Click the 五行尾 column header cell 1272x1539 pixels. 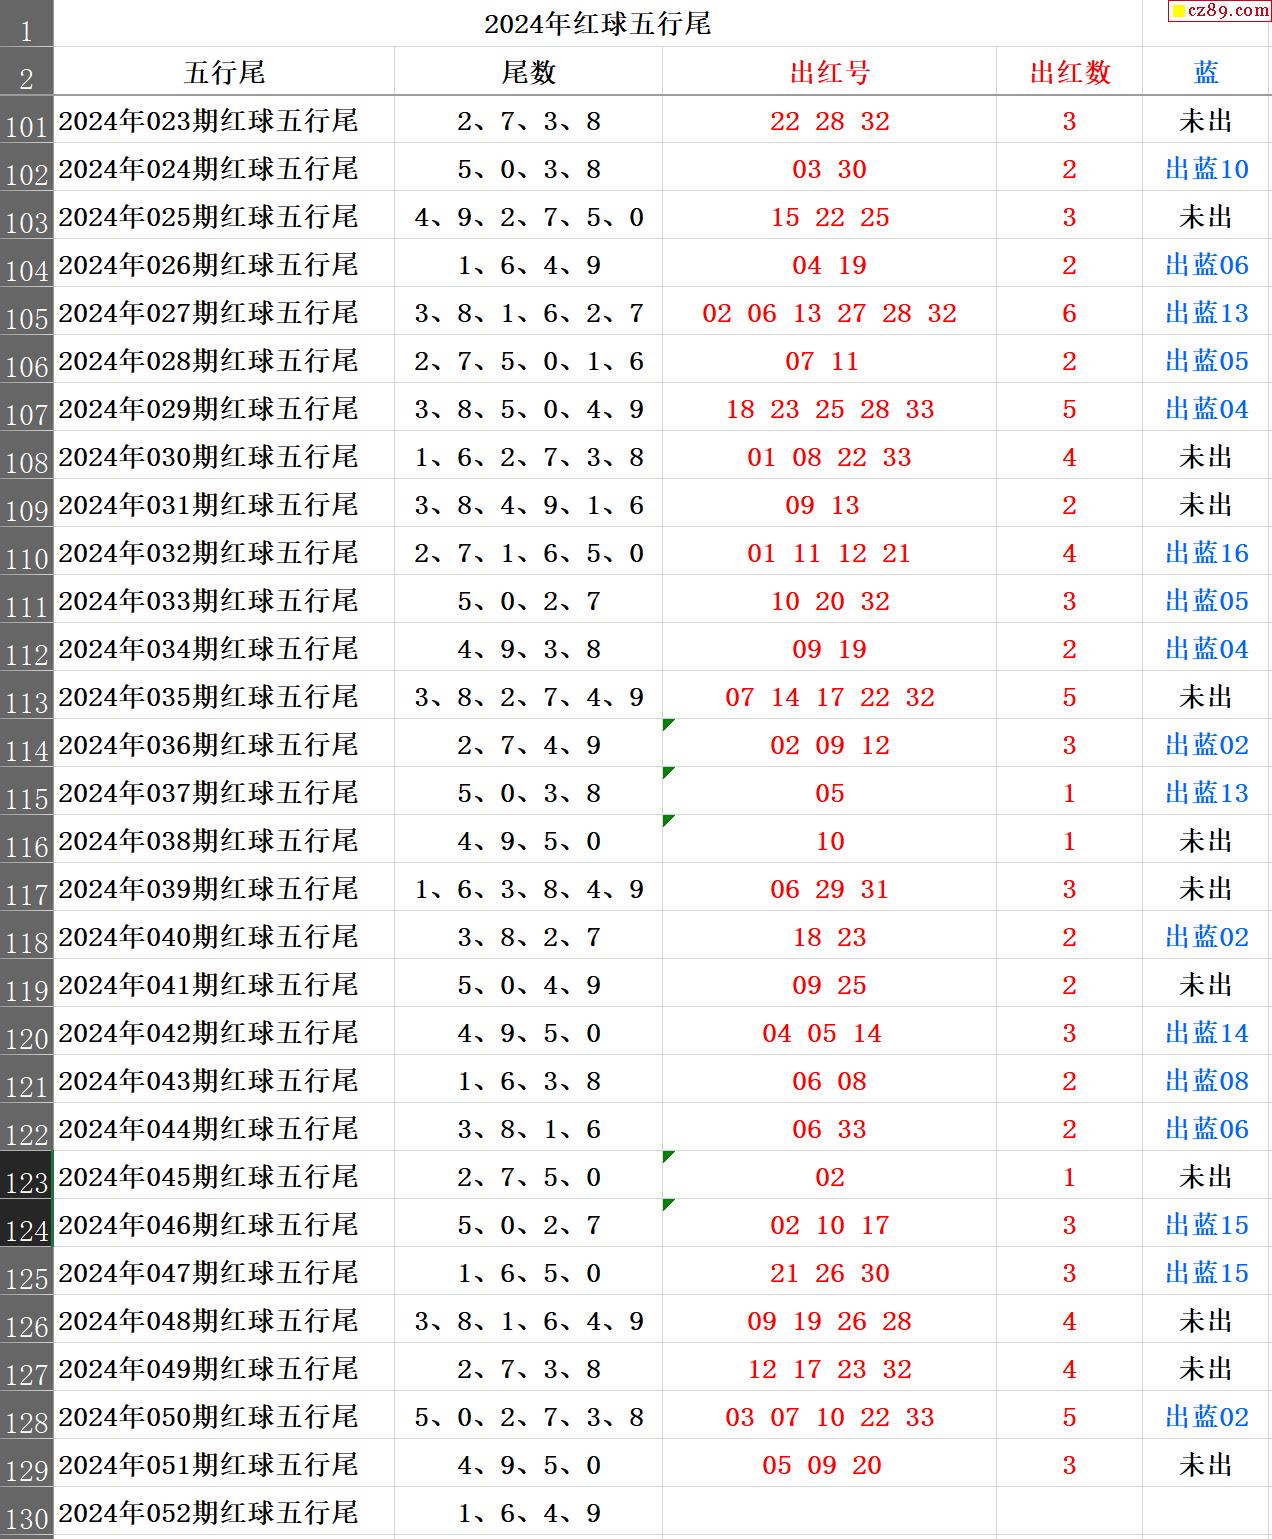[224, 72]
